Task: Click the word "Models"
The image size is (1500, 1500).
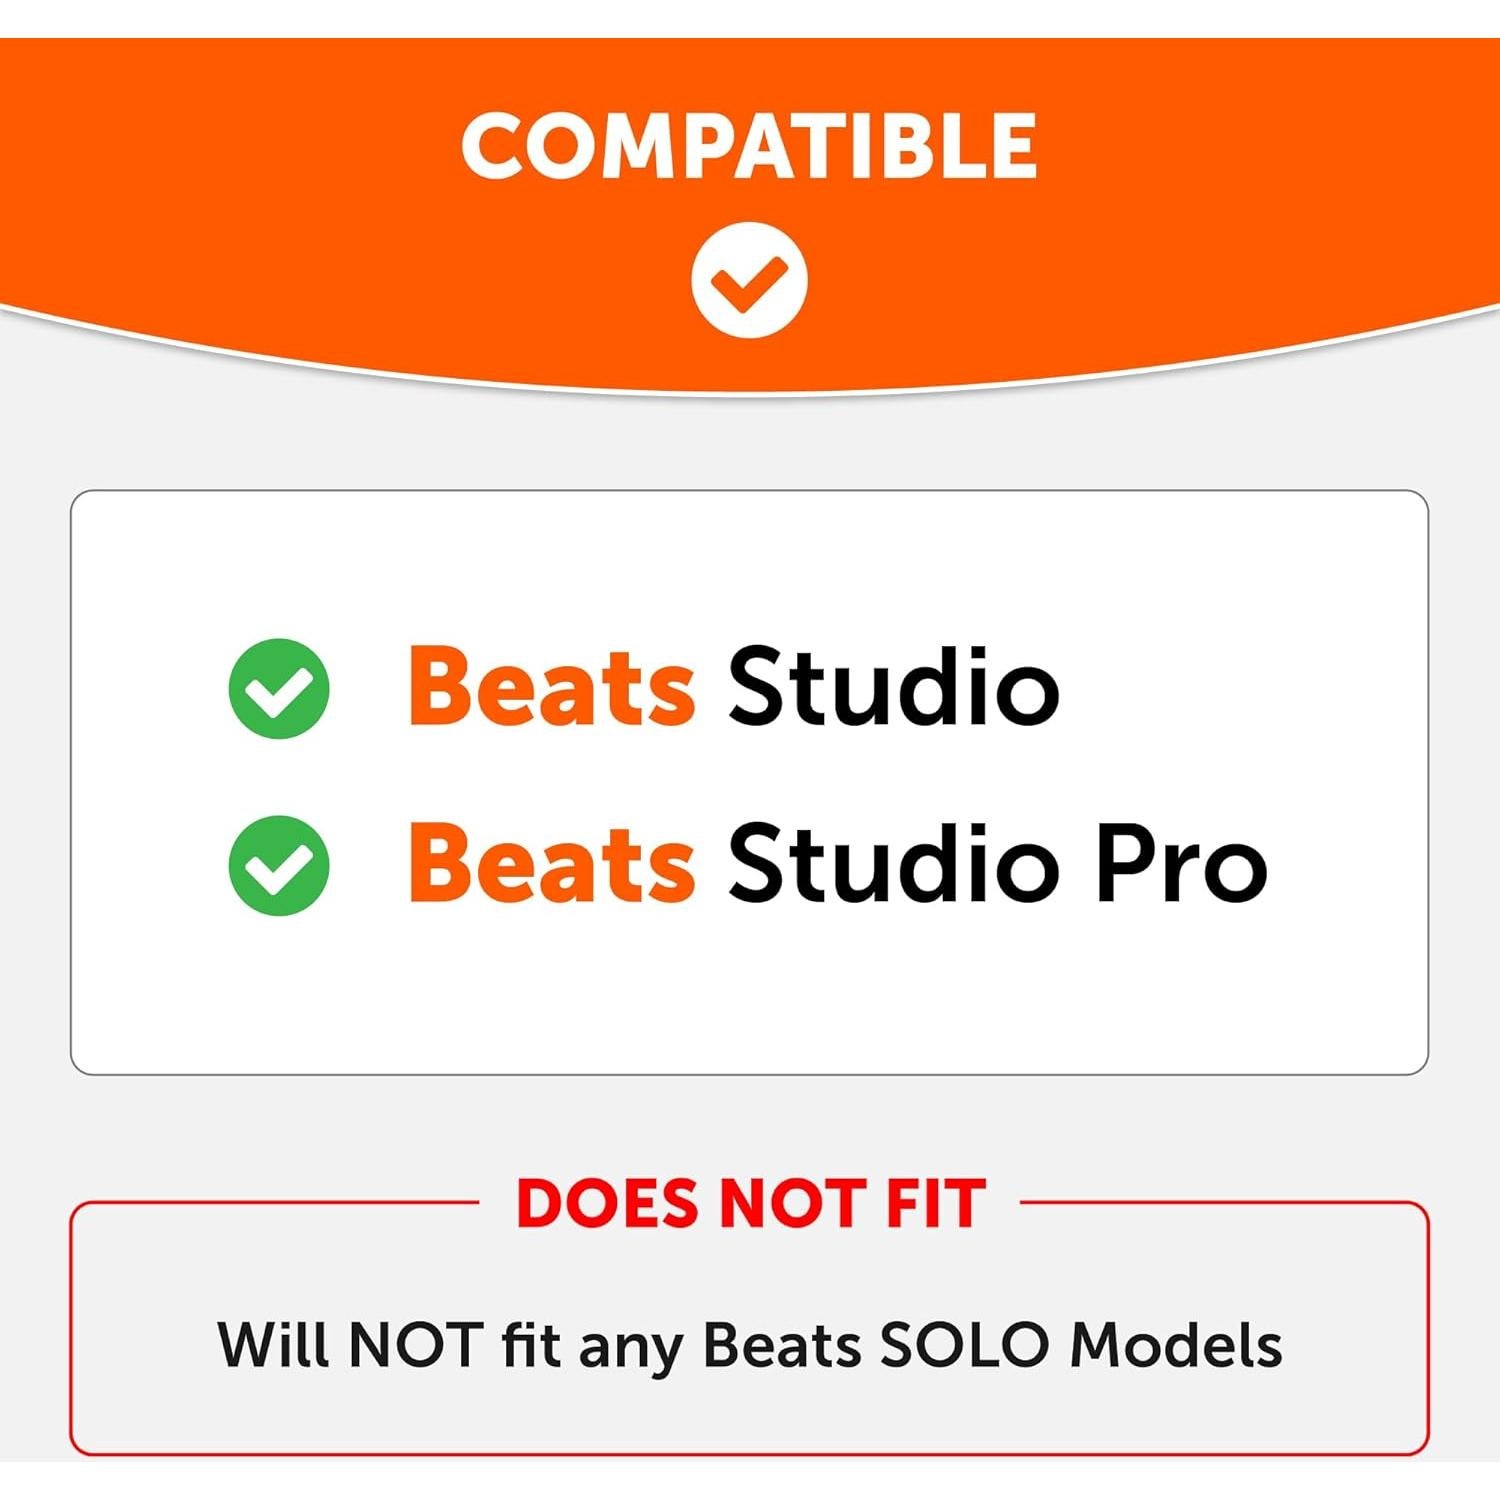Action: [1176, 1344]
